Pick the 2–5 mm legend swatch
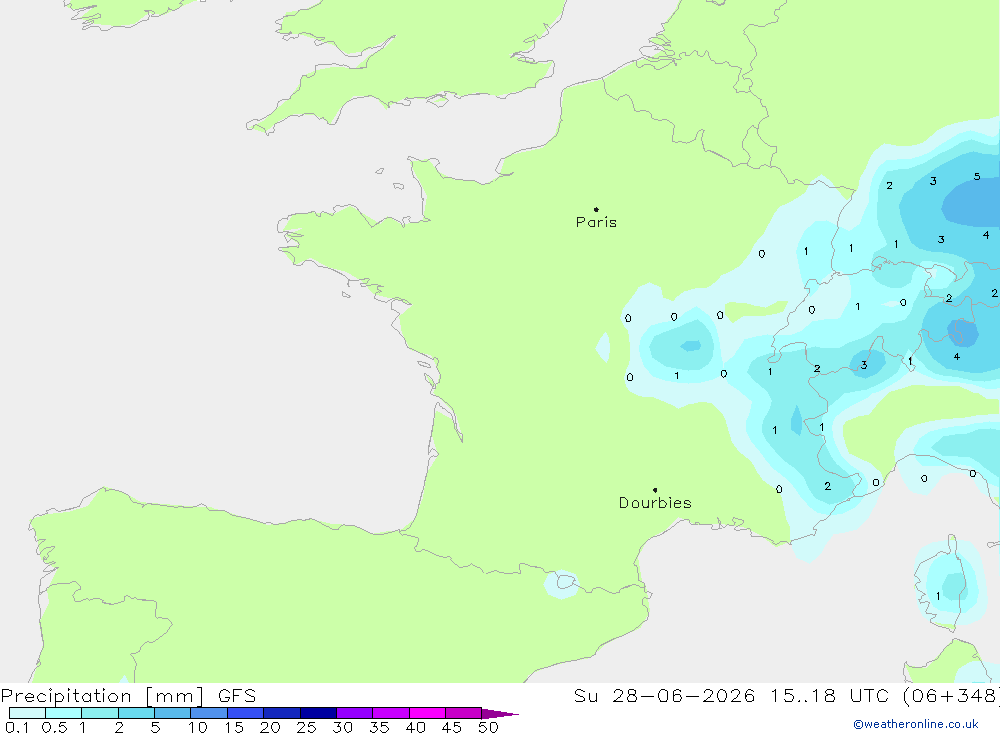 pyautogui.click(x=136, y=713)
